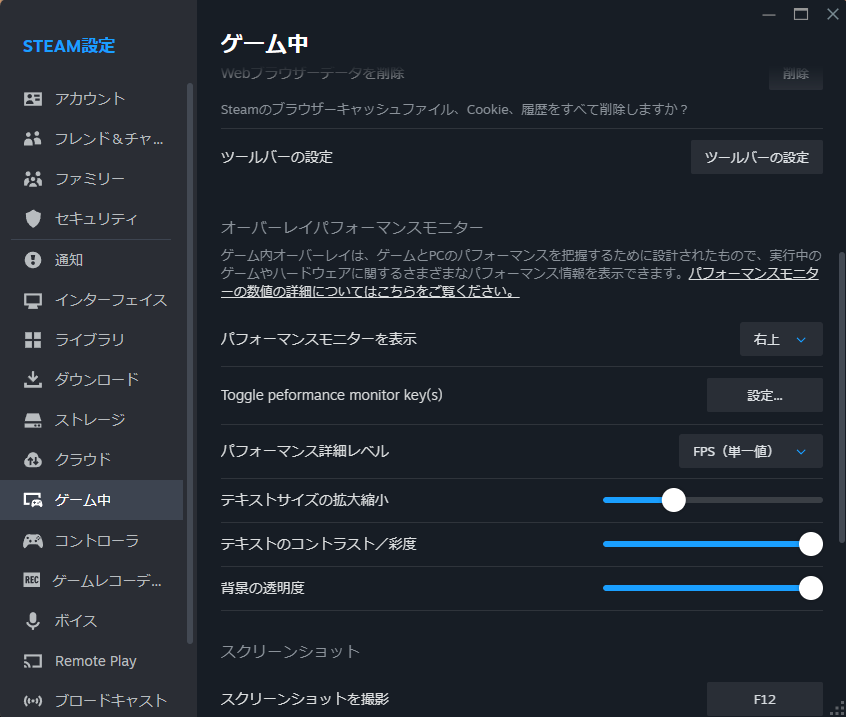Switch to the Remote Play section
Image resolution: width=846 pixels, height=717 pixels.
point(95,661)
